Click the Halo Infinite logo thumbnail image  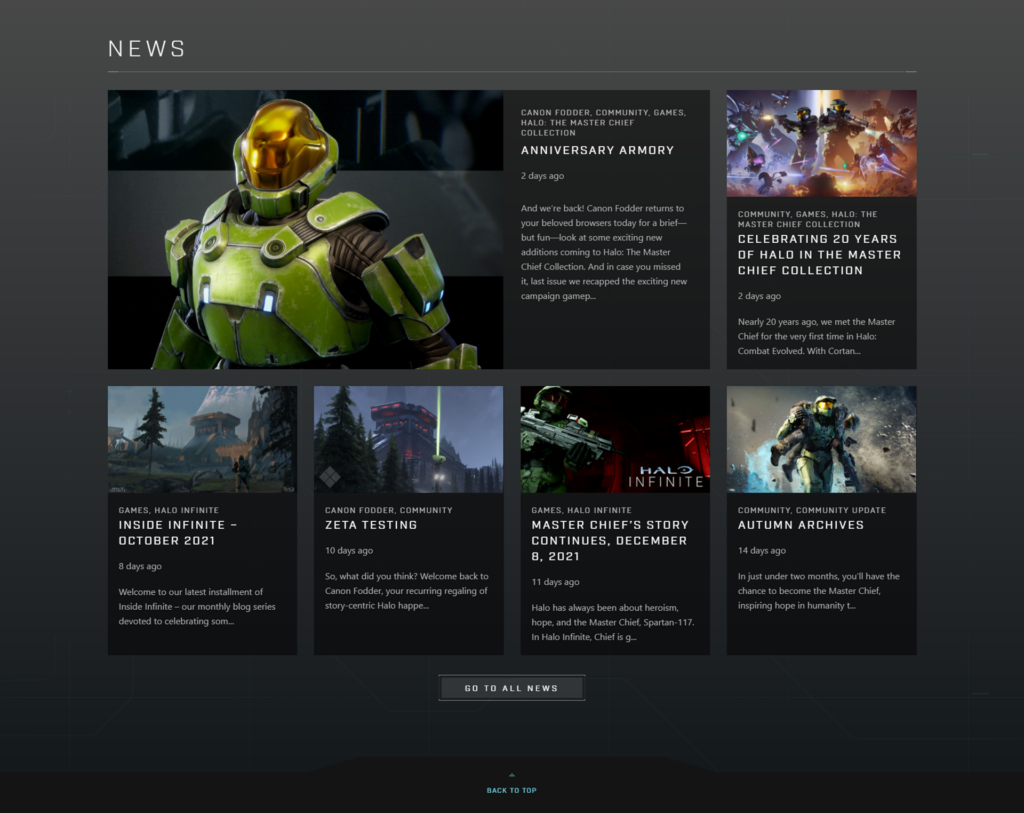[x=615, y=439]
